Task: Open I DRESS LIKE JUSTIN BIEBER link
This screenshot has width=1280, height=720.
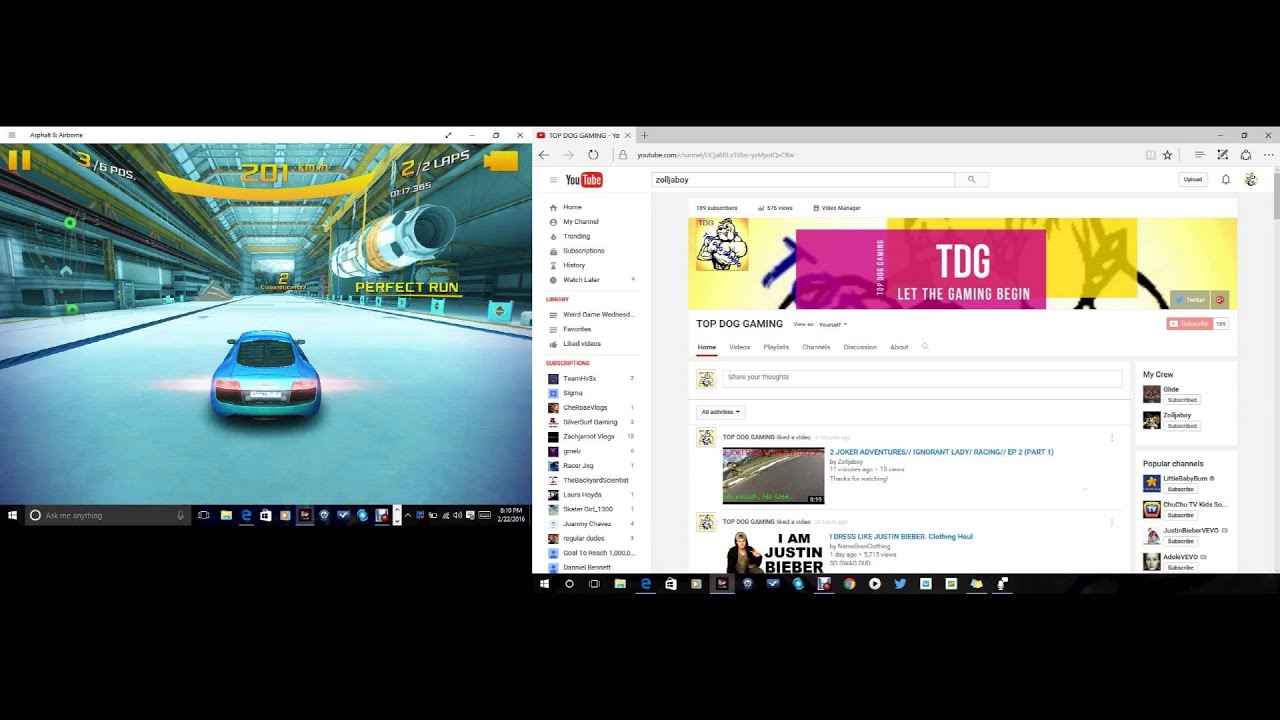Action: tap(901, 536)
